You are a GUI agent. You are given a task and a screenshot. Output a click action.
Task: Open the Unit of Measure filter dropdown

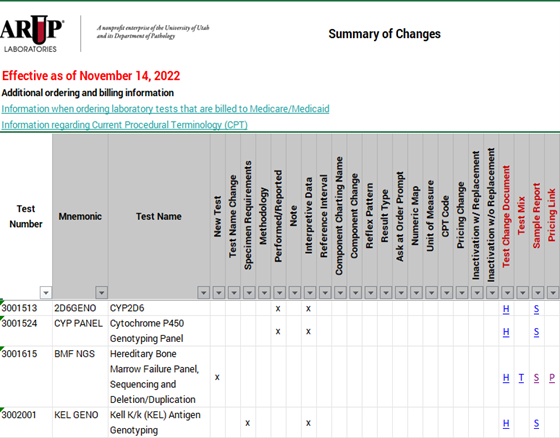[431, 293]
